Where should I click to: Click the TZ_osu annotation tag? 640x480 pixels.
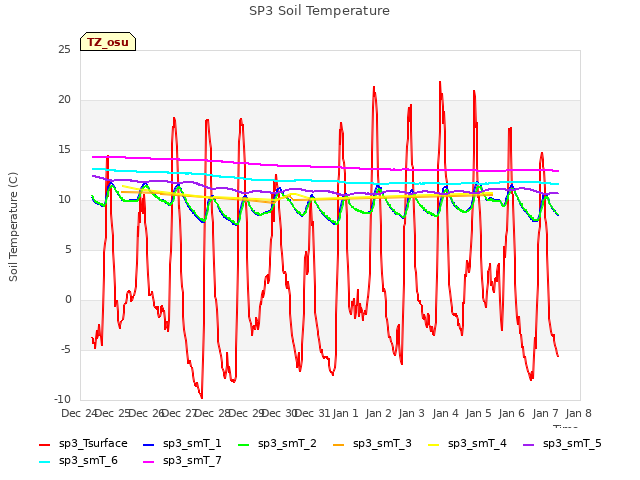pos(108,42)
